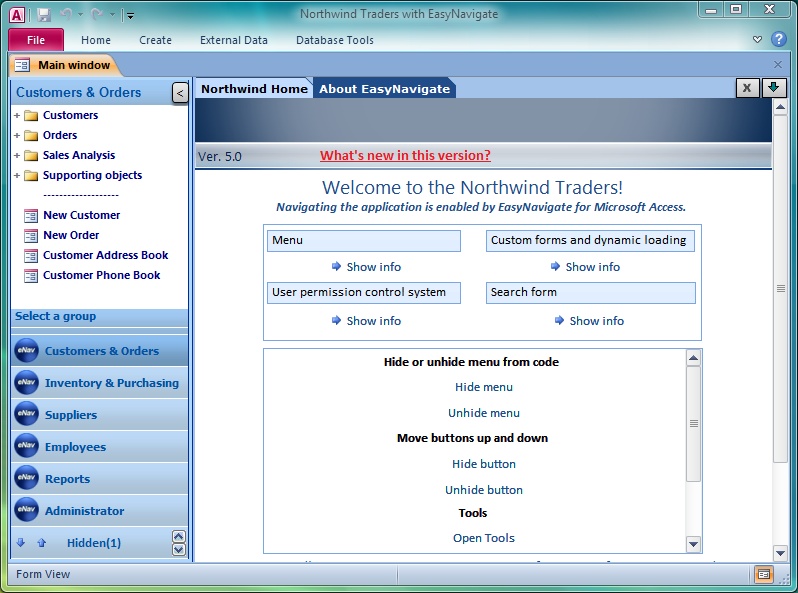Click the Undo icon in quick access toolbar

(x=66, y=14)
